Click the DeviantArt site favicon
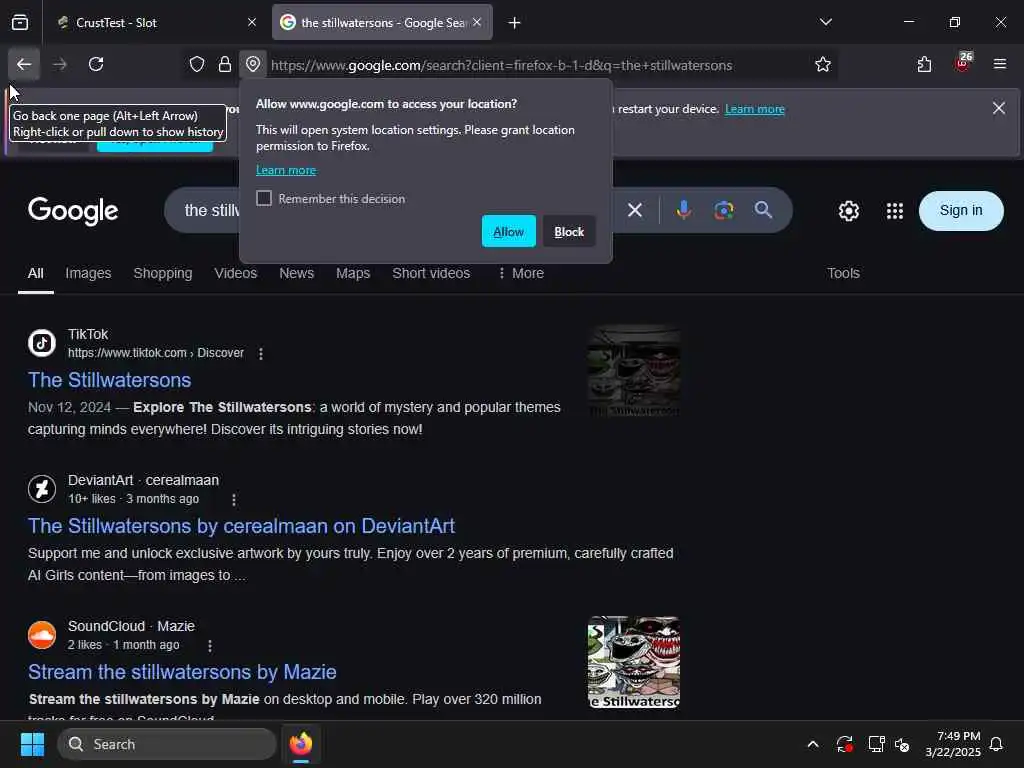The height and width of the screenshot is (768, 1024). [42, 488]
